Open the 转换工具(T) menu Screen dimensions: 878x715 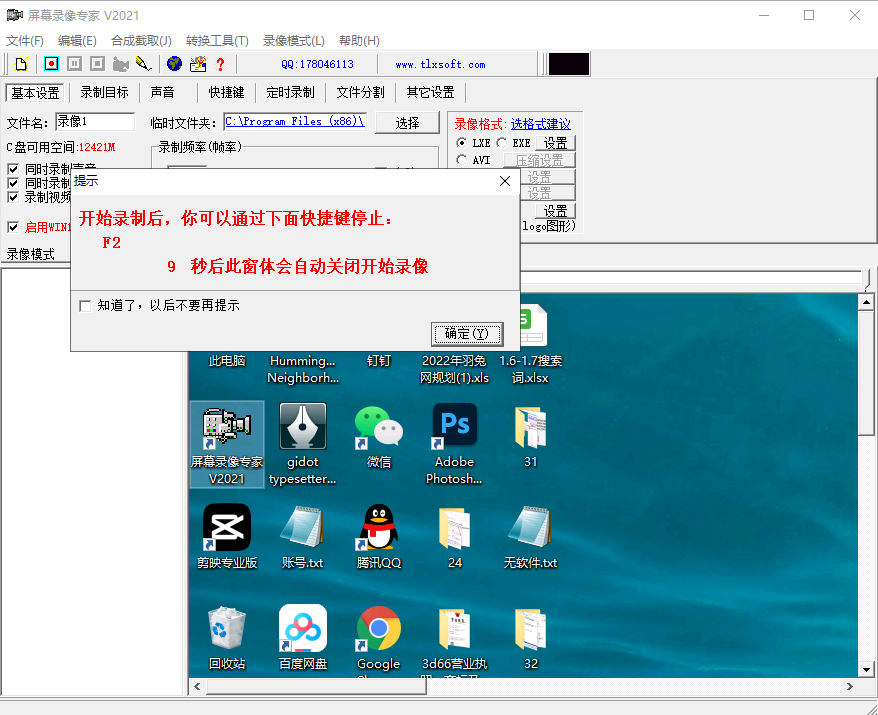tap(217, 41)
